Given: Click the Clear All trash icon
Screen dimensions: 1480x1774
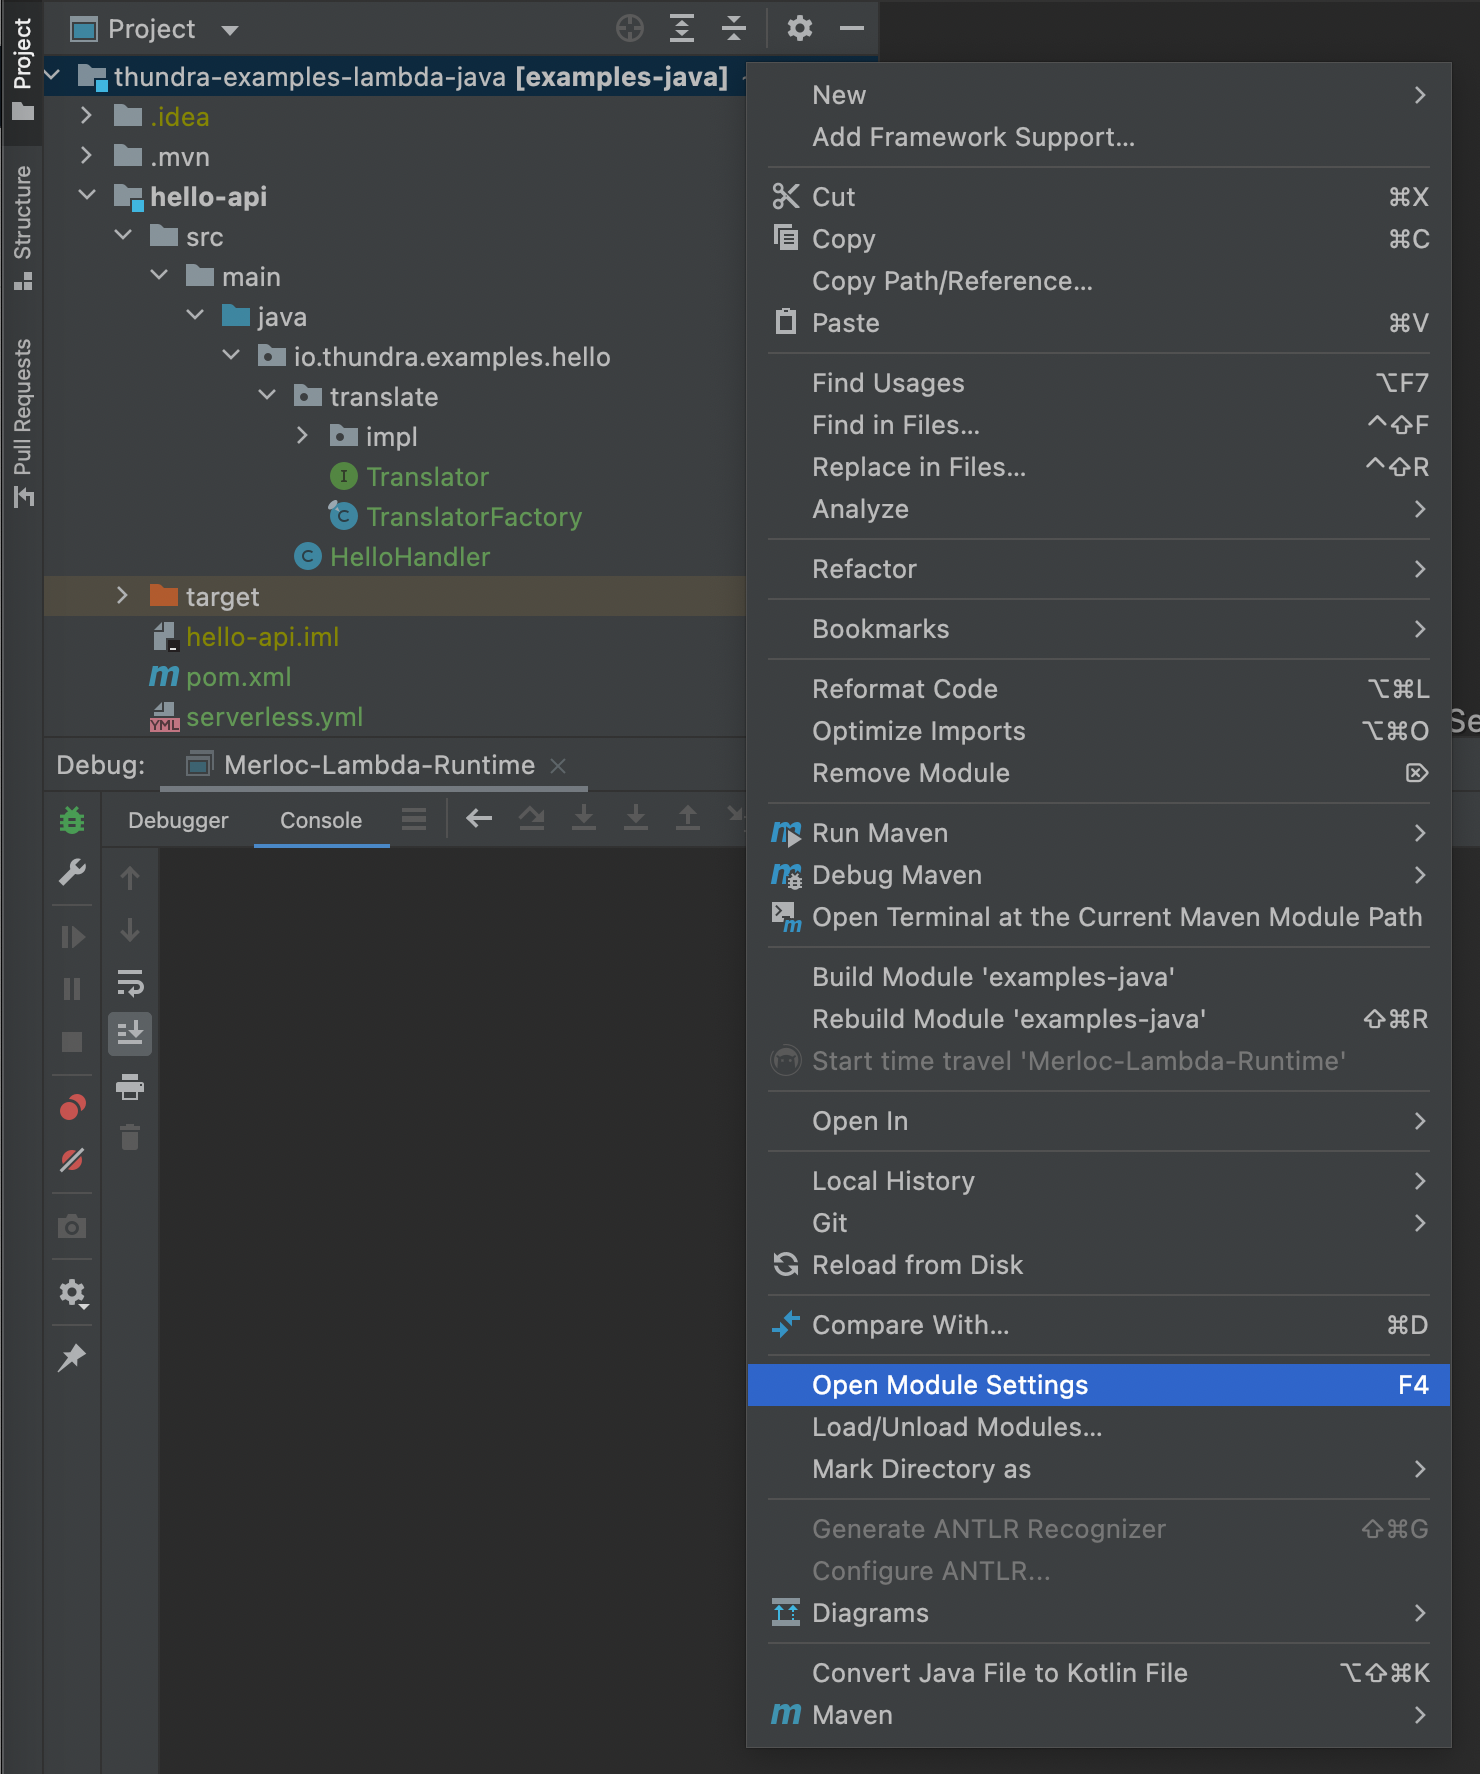Looking at the screenshot, I should coord(130,1137).
